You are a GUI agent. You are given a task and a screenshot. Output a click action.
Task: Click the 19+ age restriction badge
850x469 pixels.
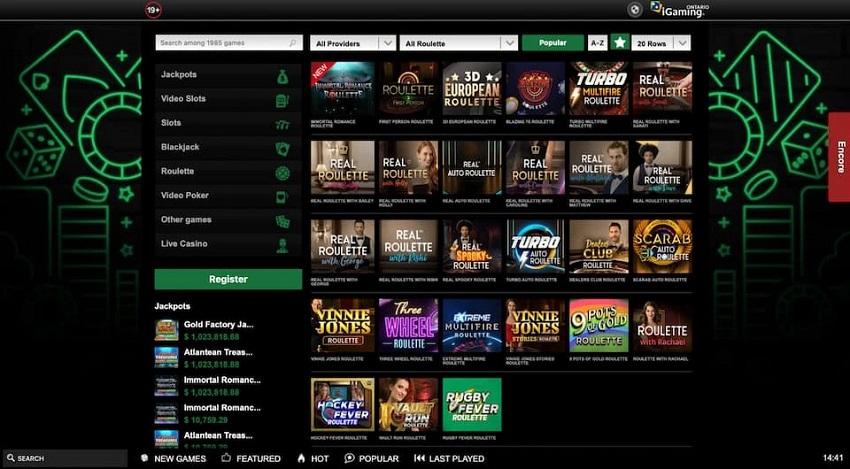coord(153,10)
